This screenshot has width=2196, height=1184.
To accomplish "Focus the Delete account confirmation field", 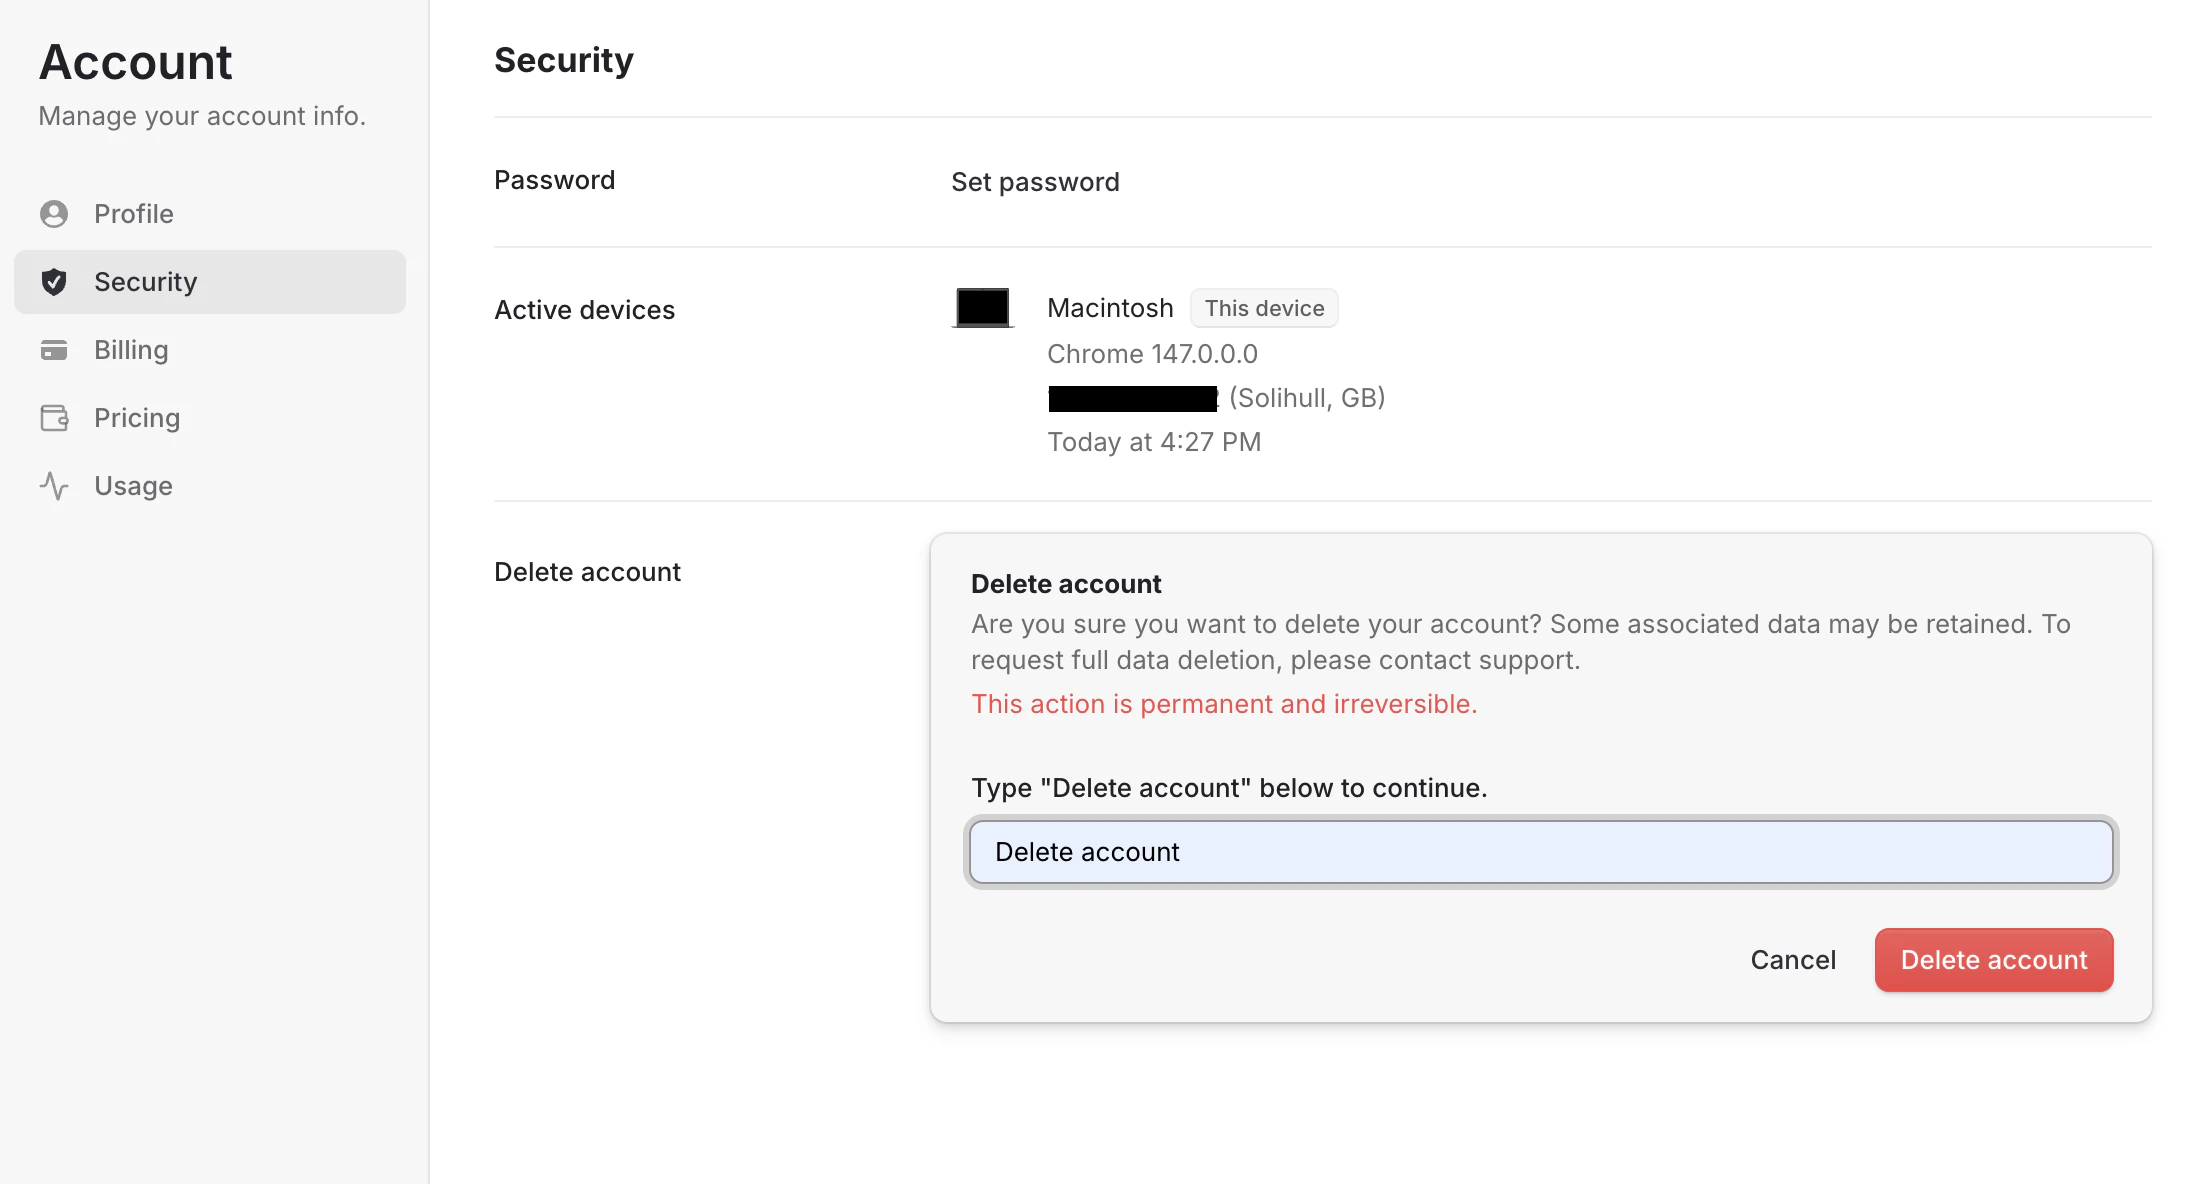I will [x=1540, y=852].
